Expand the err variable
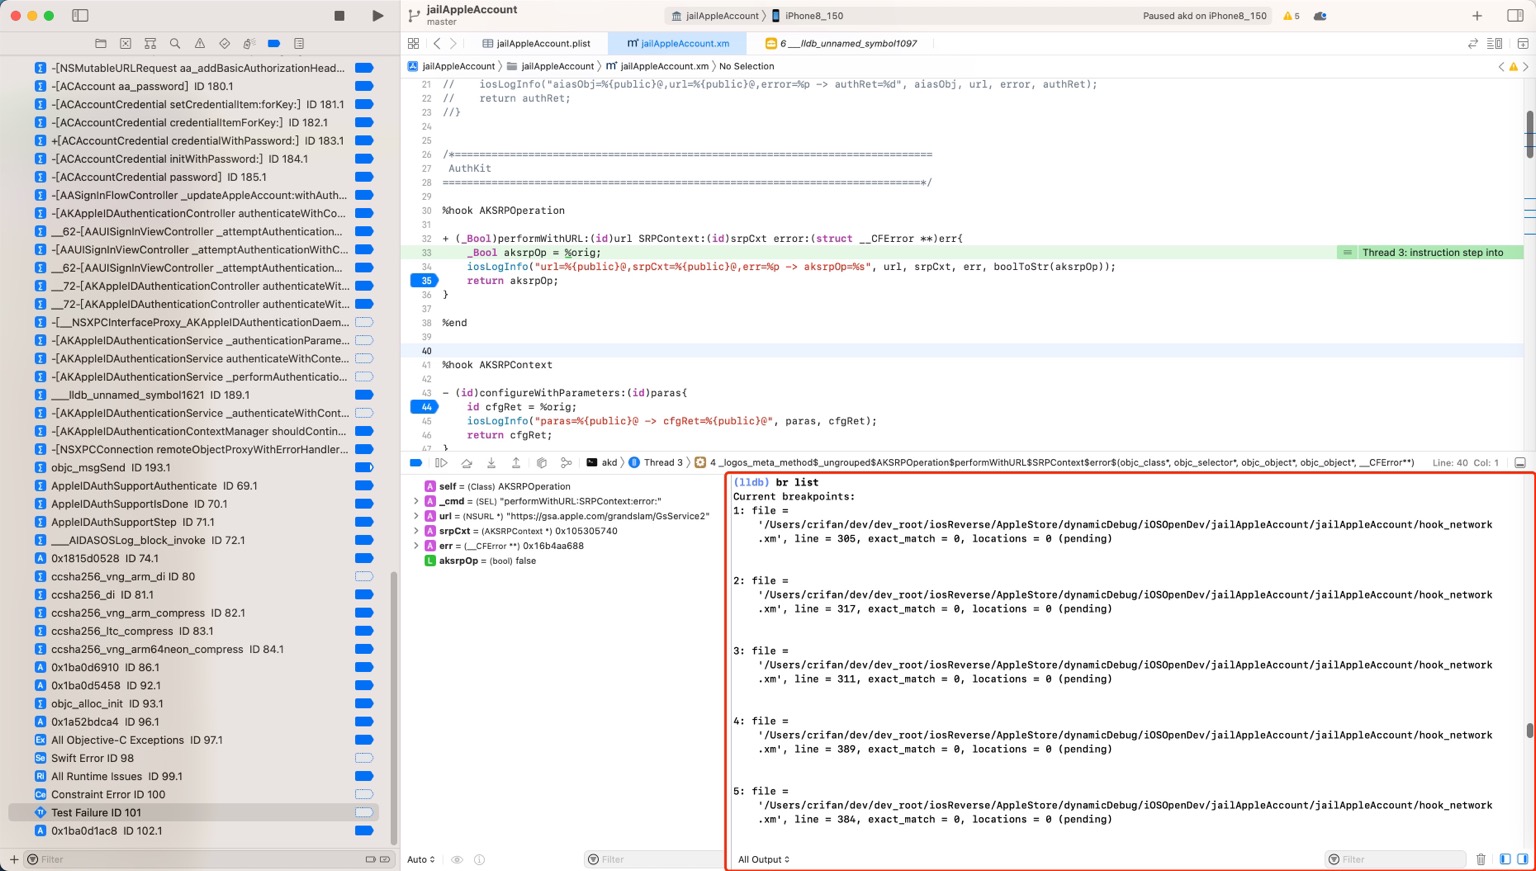1536x871 pixels. 416,546
